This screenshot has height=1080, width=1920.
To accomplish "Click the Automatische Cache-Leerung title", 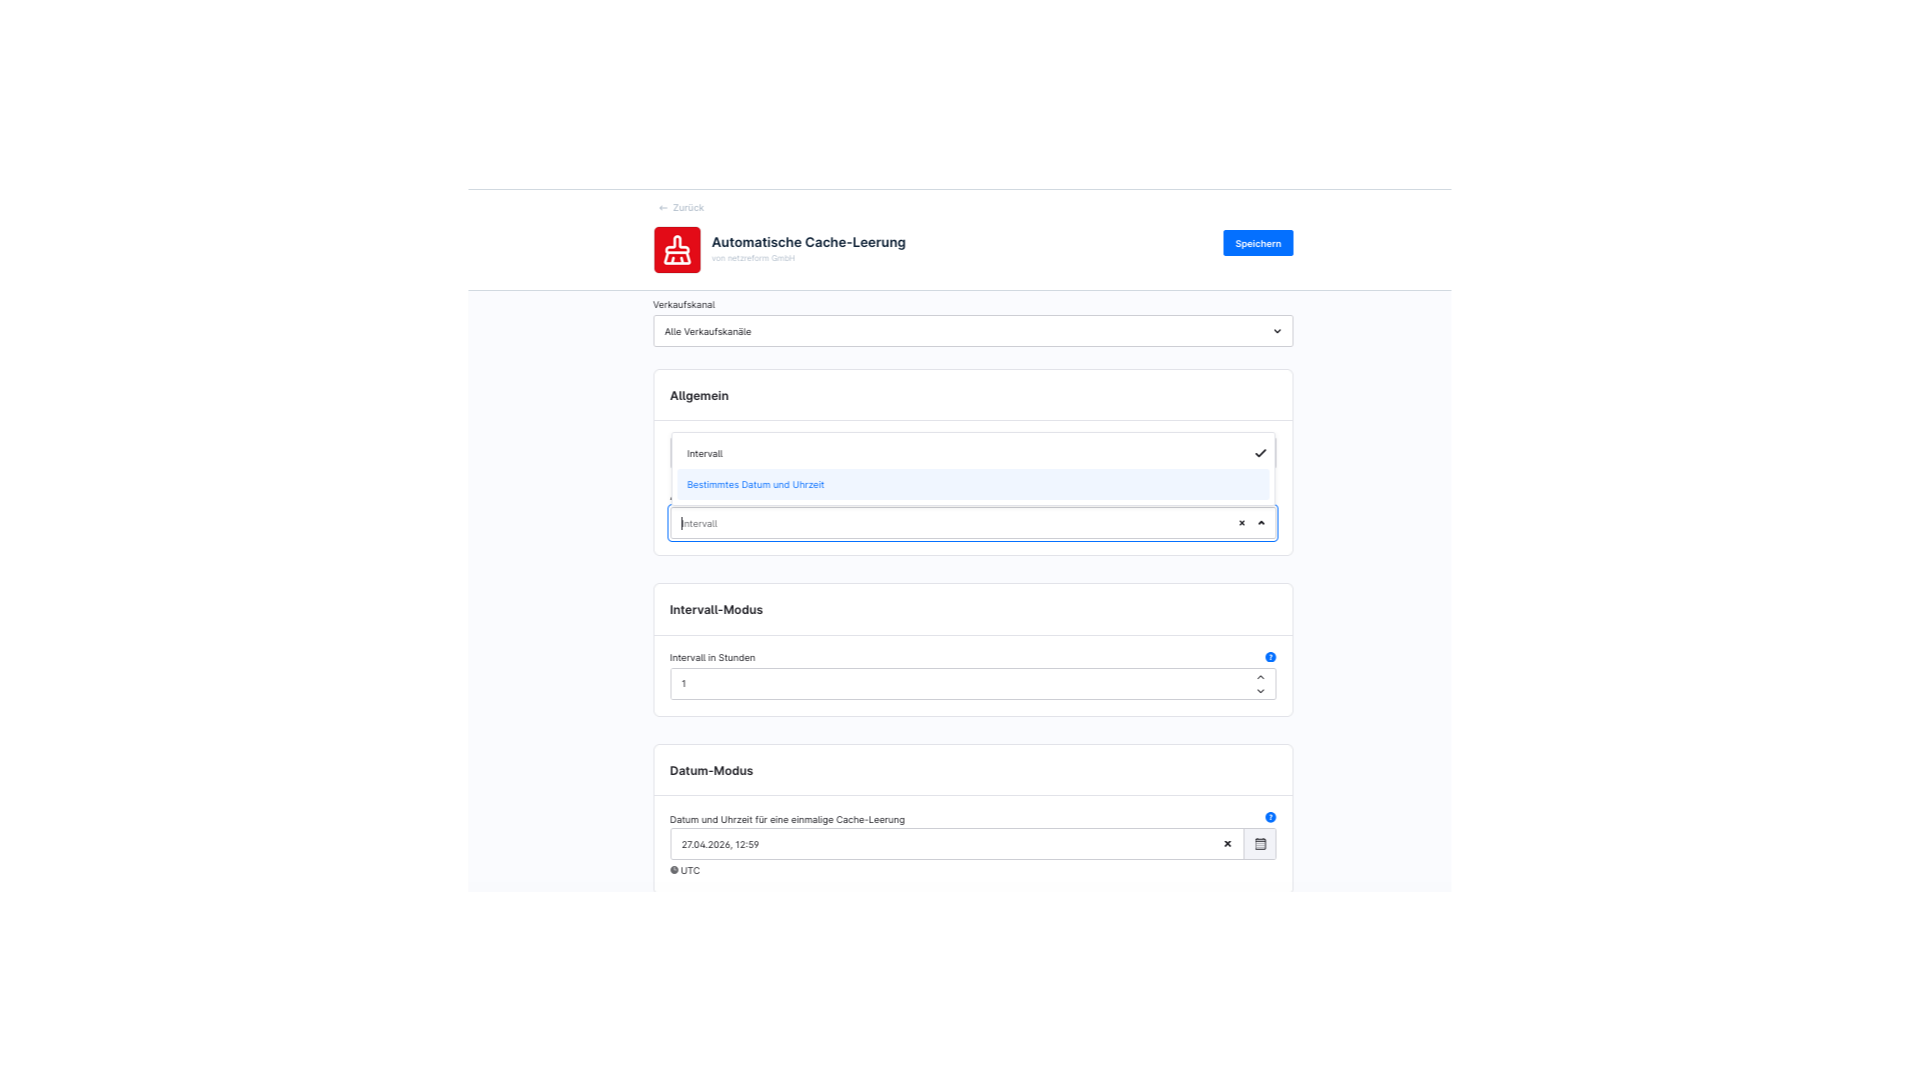I will (808, 242).
